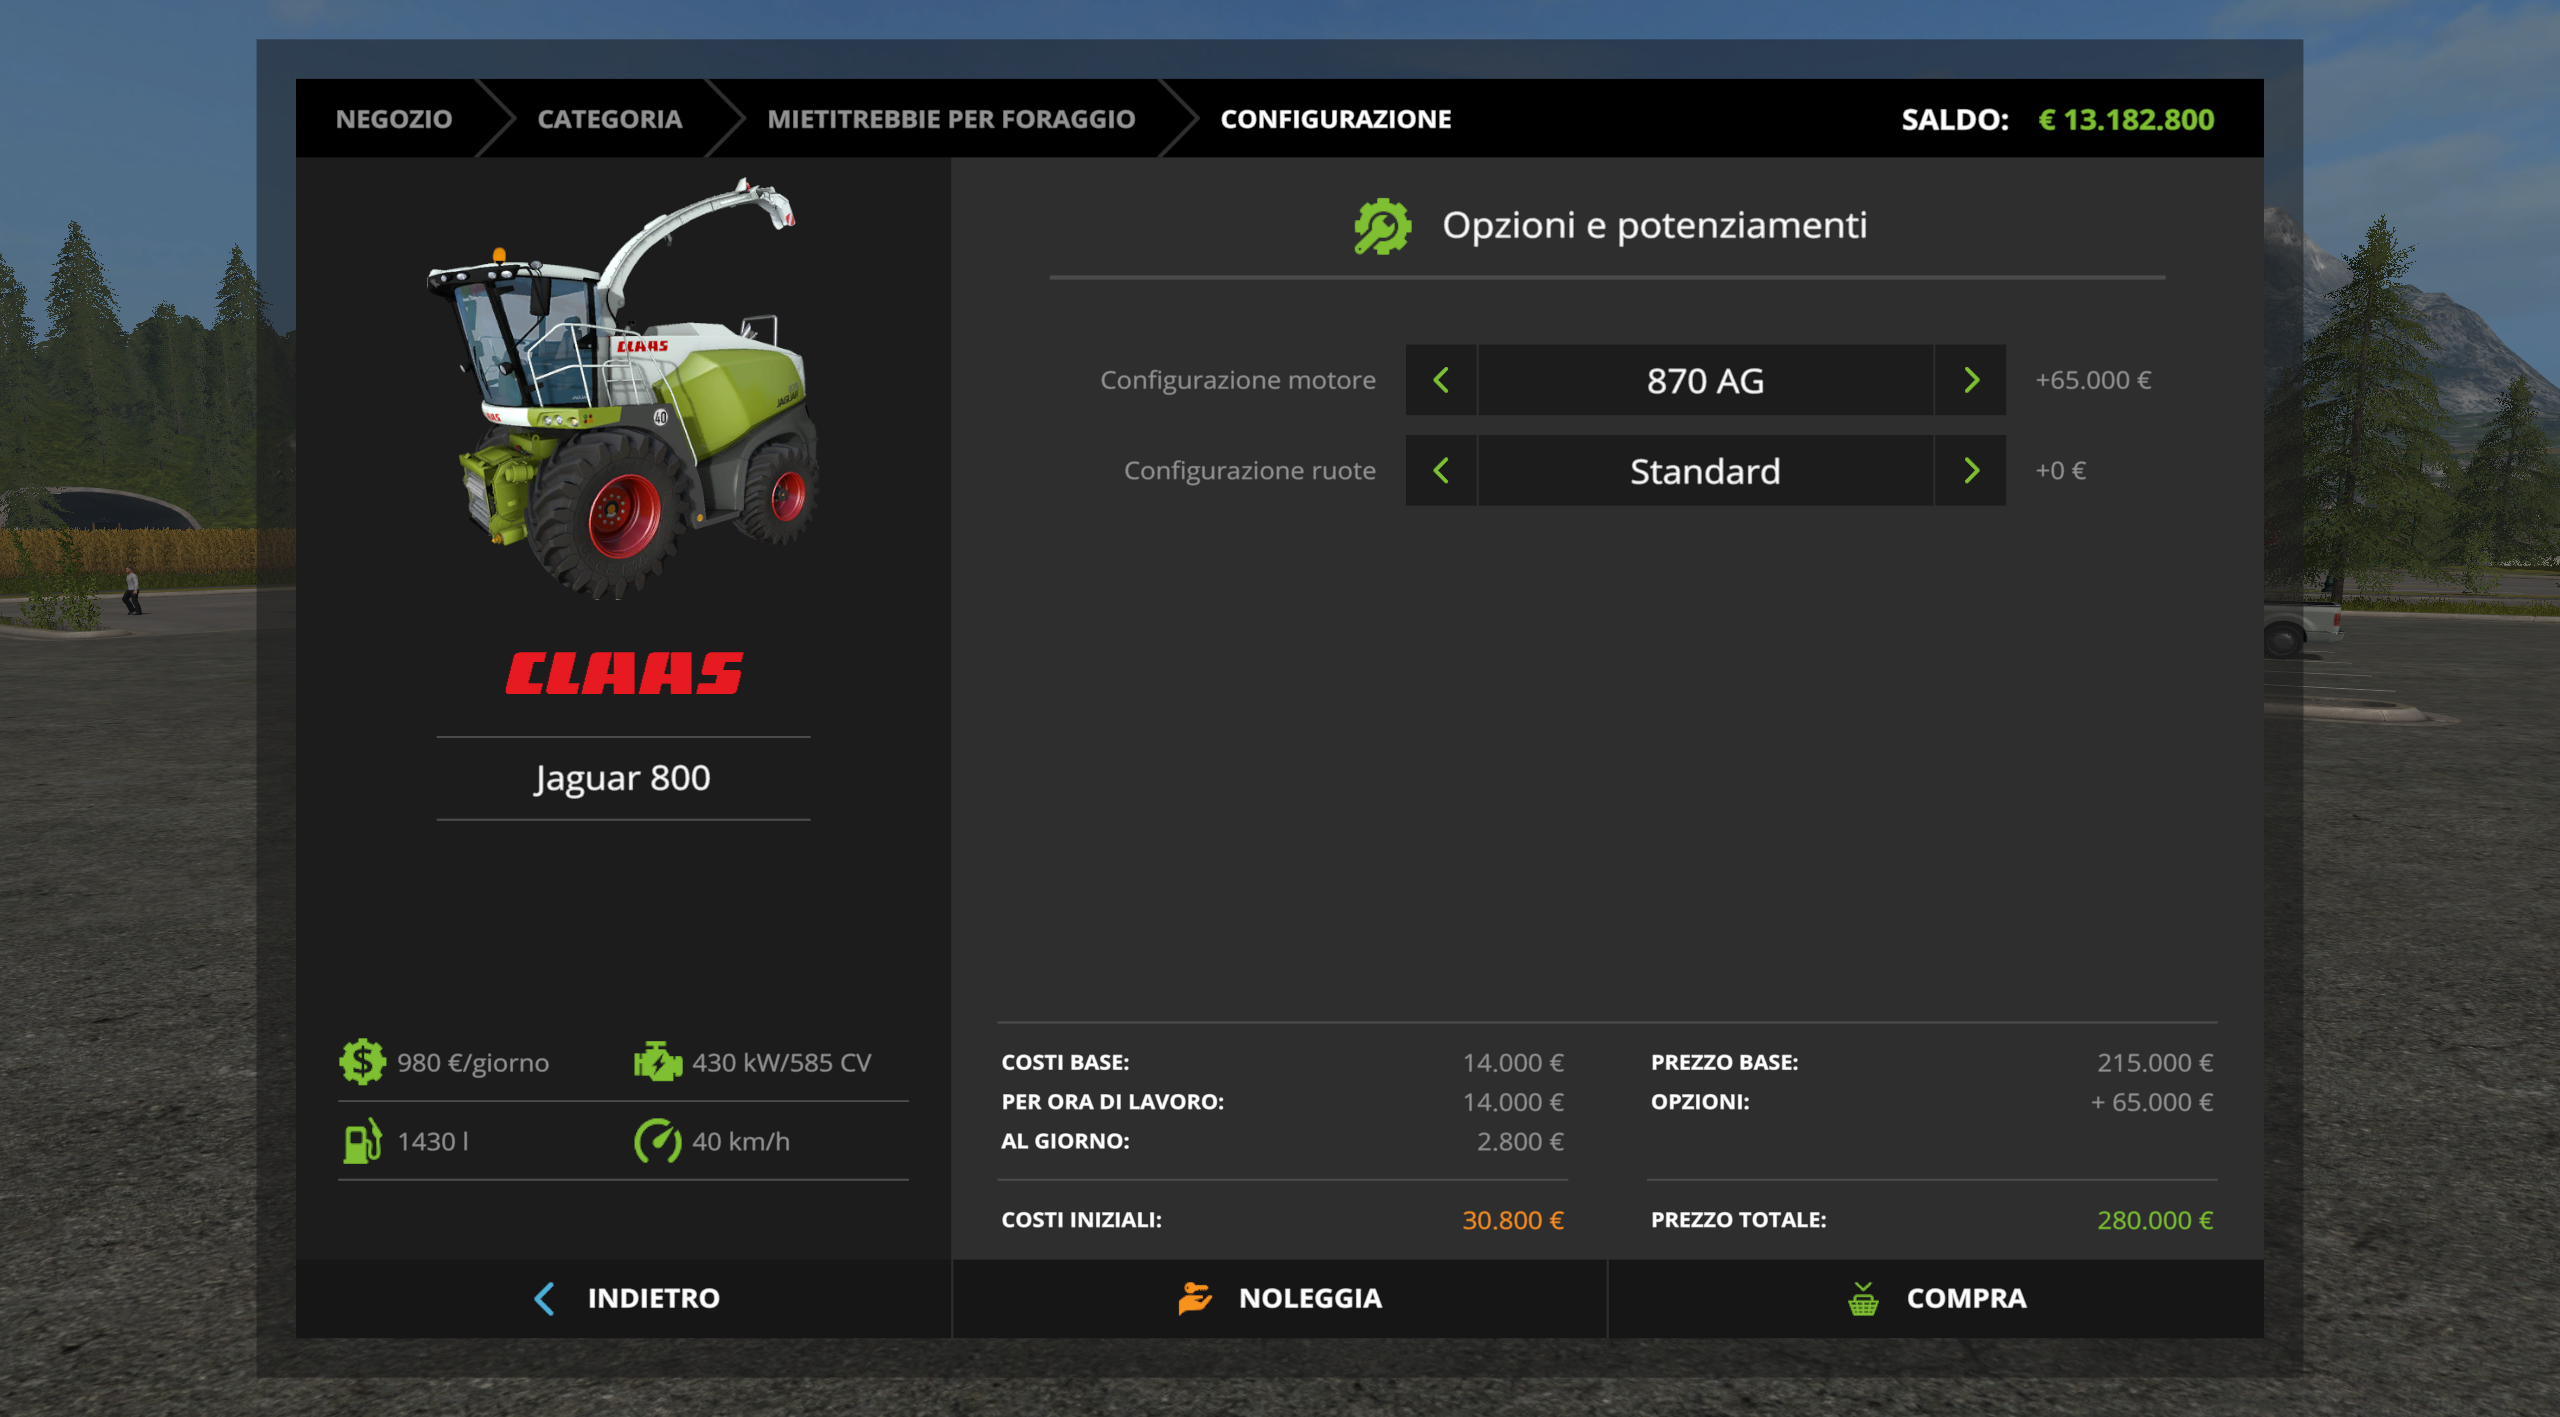Click the OPZIONI: label

click(1700, 1102)
